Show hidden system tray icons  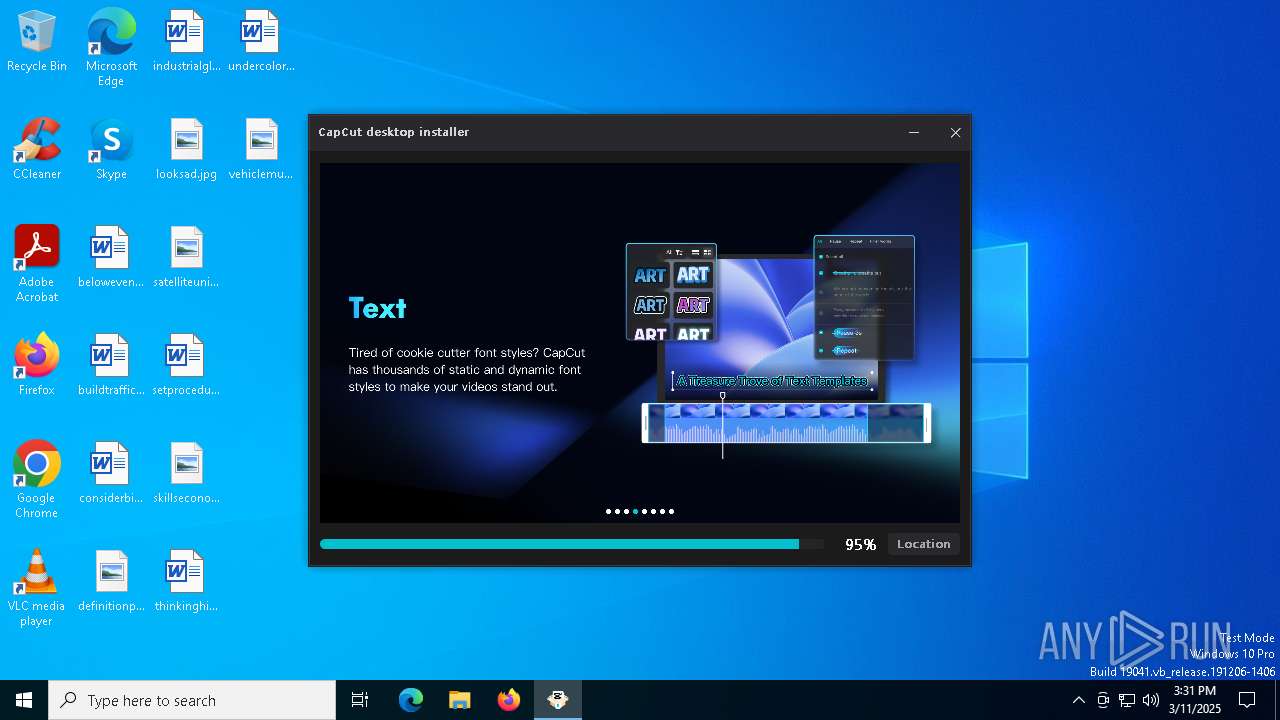[1078, 700]
